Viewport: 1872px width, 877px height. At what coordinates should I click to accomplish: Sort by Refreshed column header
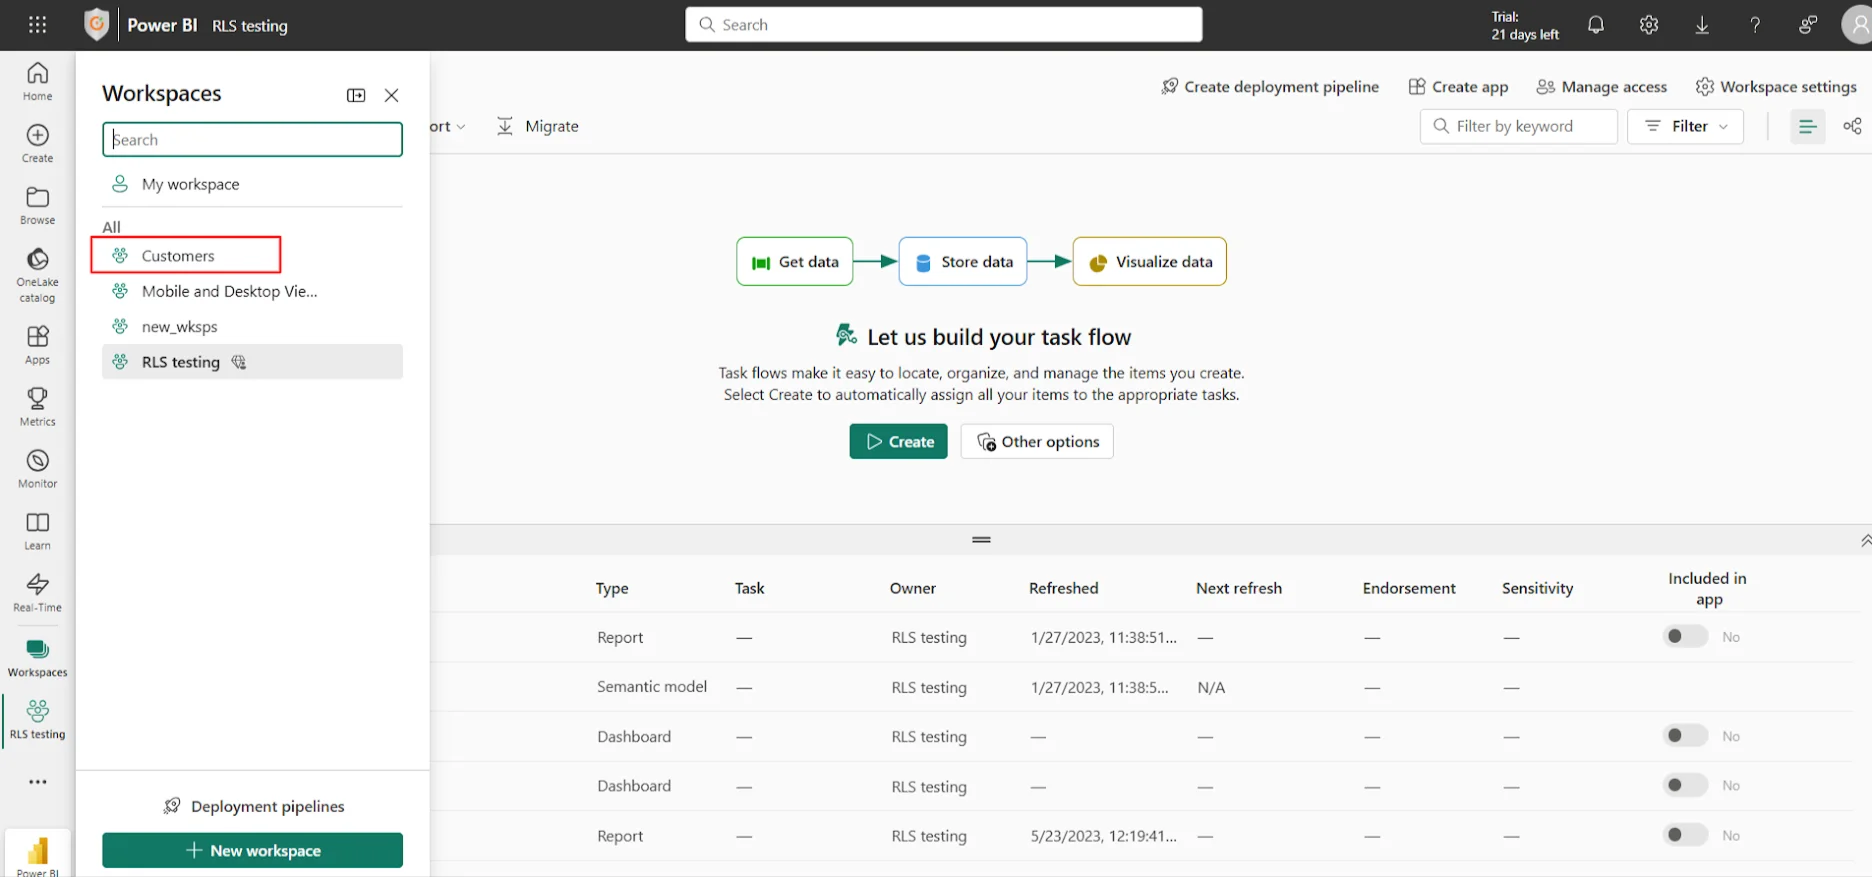click(1063, 588)
